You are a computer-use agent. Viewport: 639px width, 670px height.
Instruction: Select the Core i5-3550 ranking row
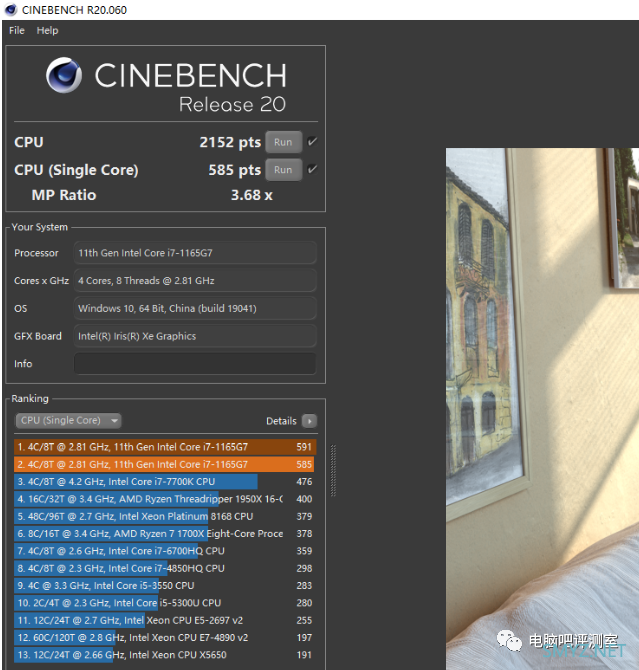click(x=165, y=585)
